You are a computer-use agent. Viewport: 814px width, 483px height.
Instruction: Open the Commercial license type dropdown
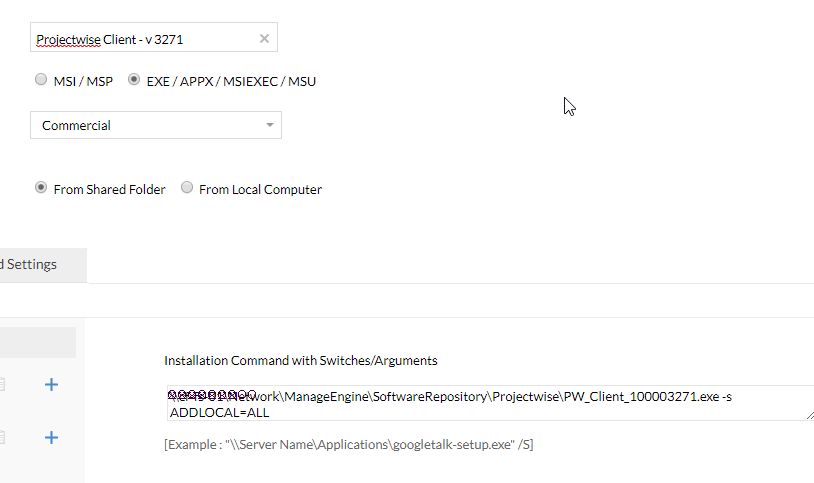(156, 125)
